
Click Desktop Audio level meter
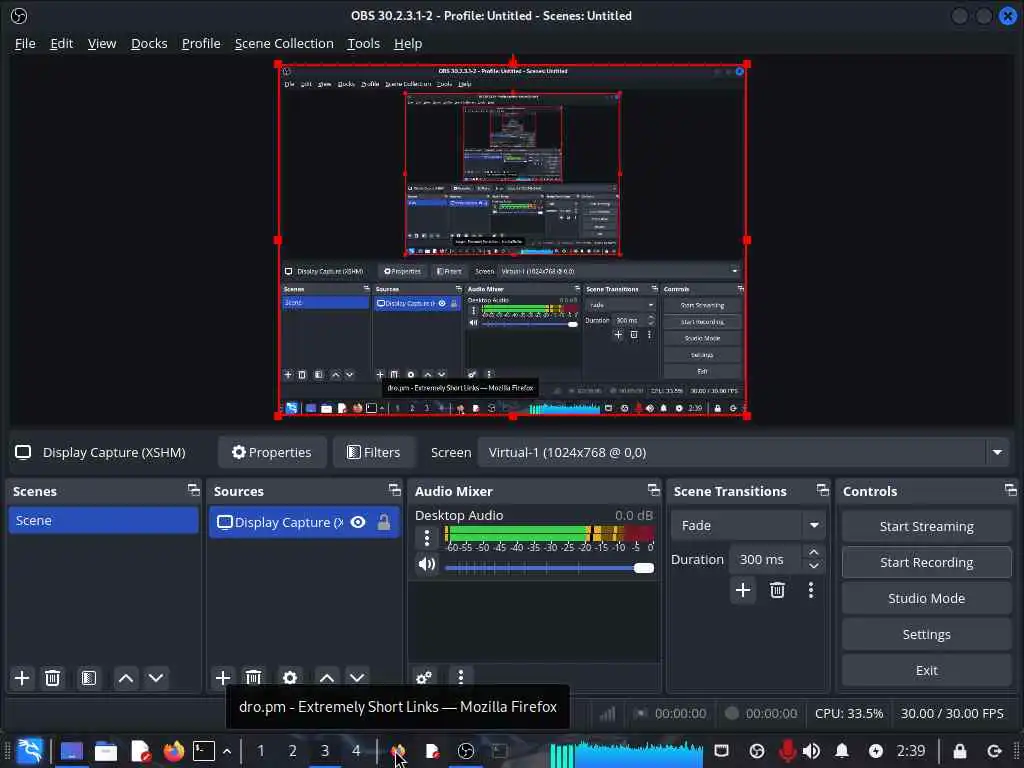[x=549, y=534]
